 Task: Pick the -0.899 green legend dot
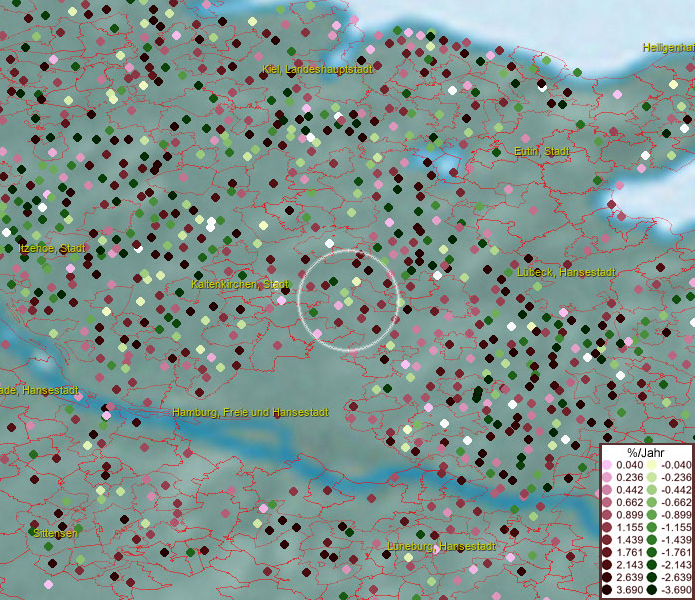tap(652, 515)
